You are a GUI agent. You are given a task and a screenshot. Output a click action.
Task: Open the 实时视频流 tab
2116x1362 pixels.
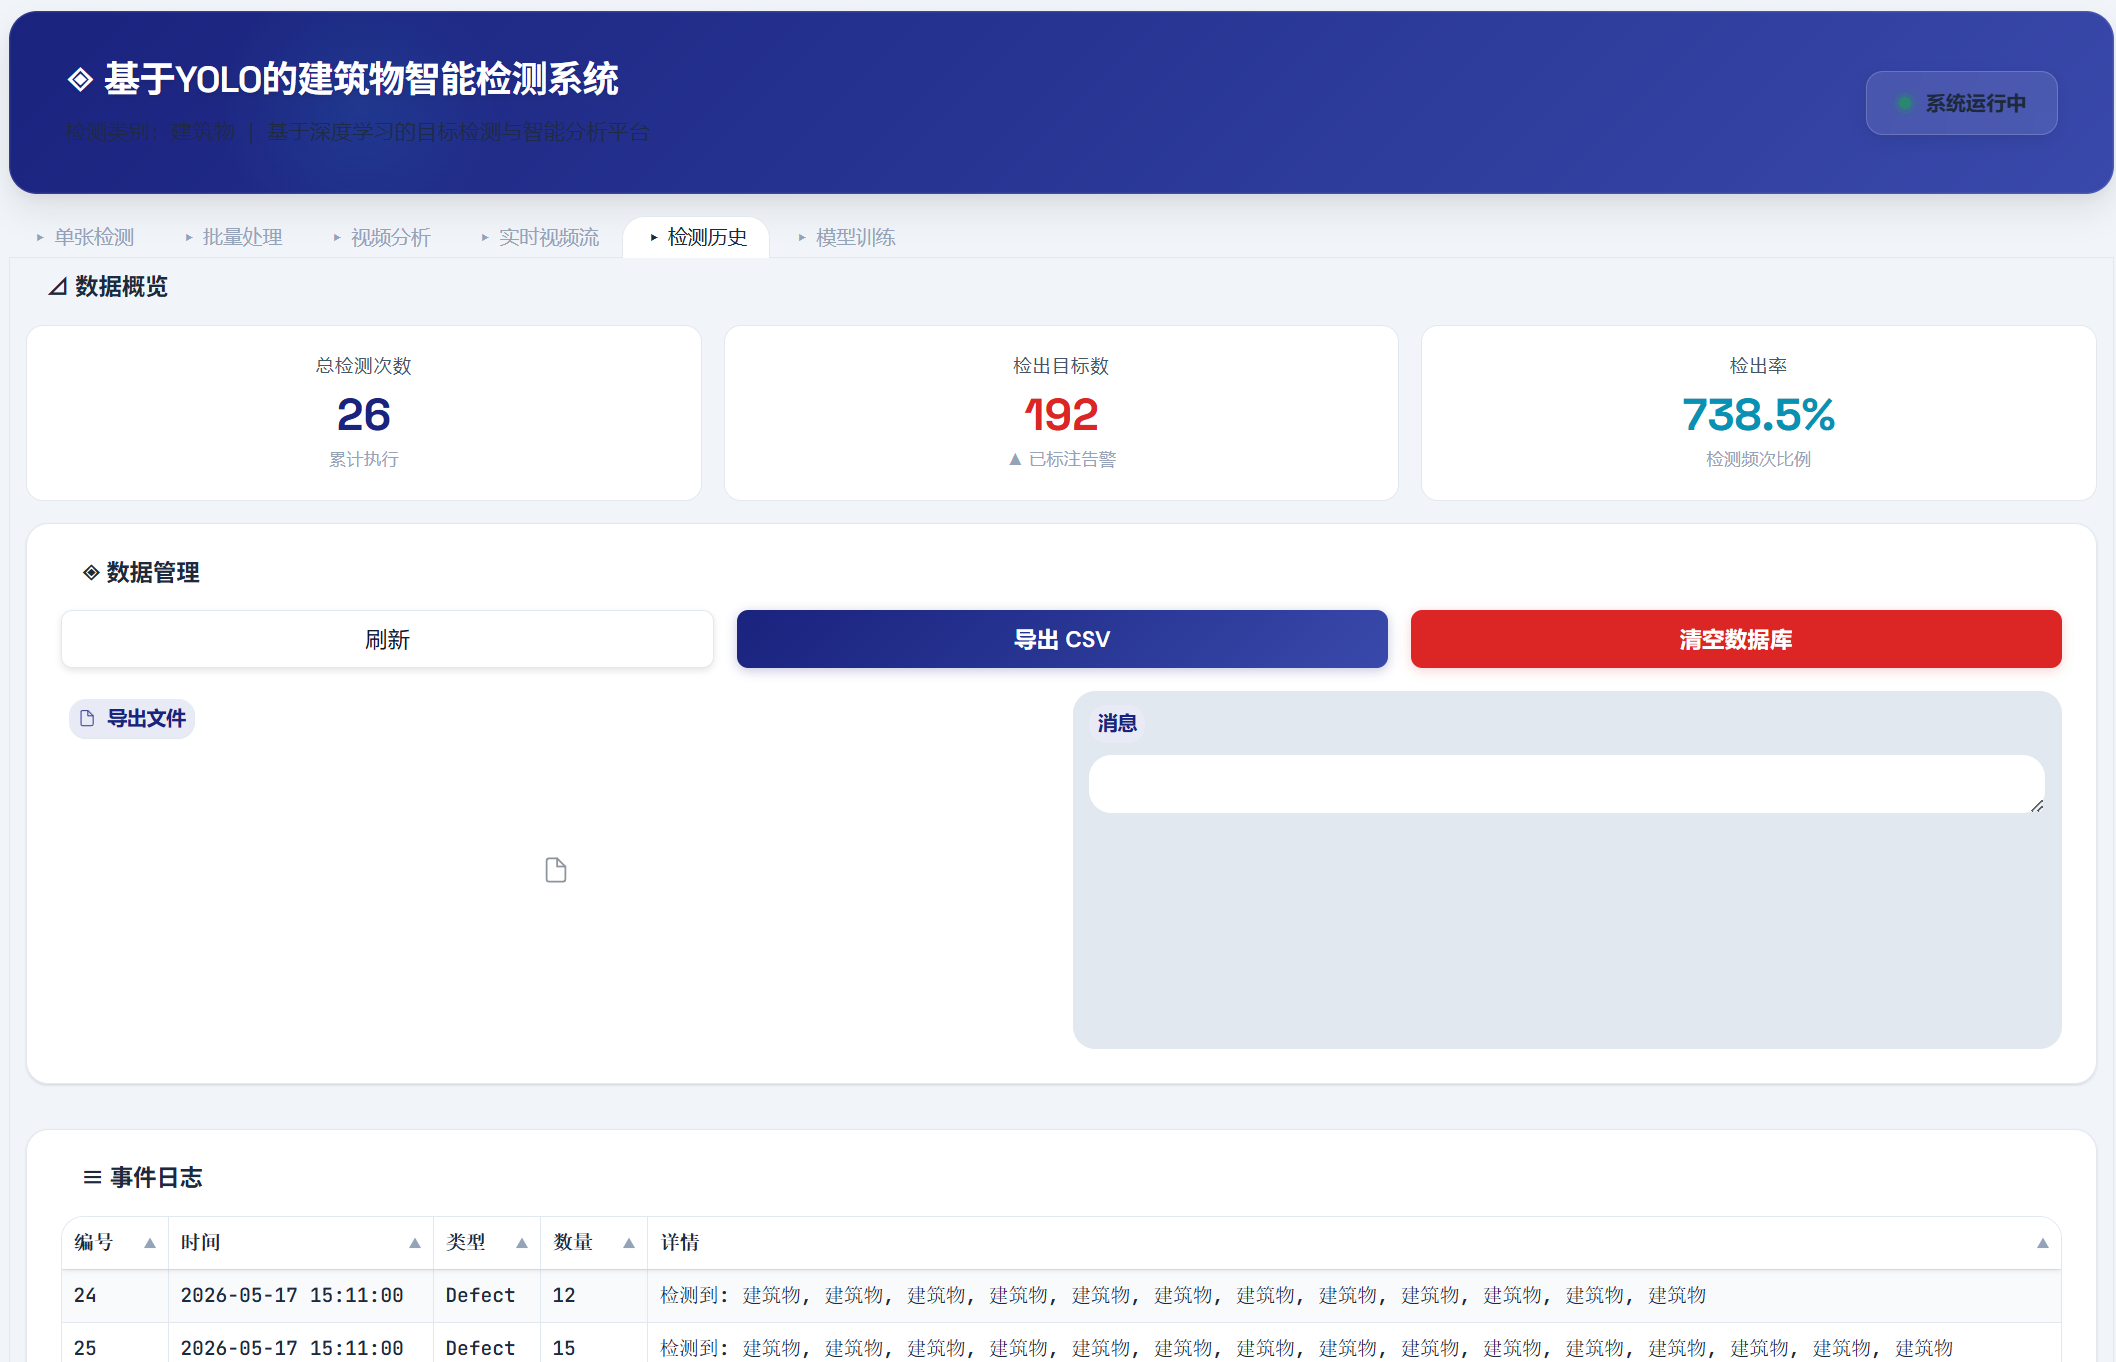pyautogui.click(x=540, y=237)
